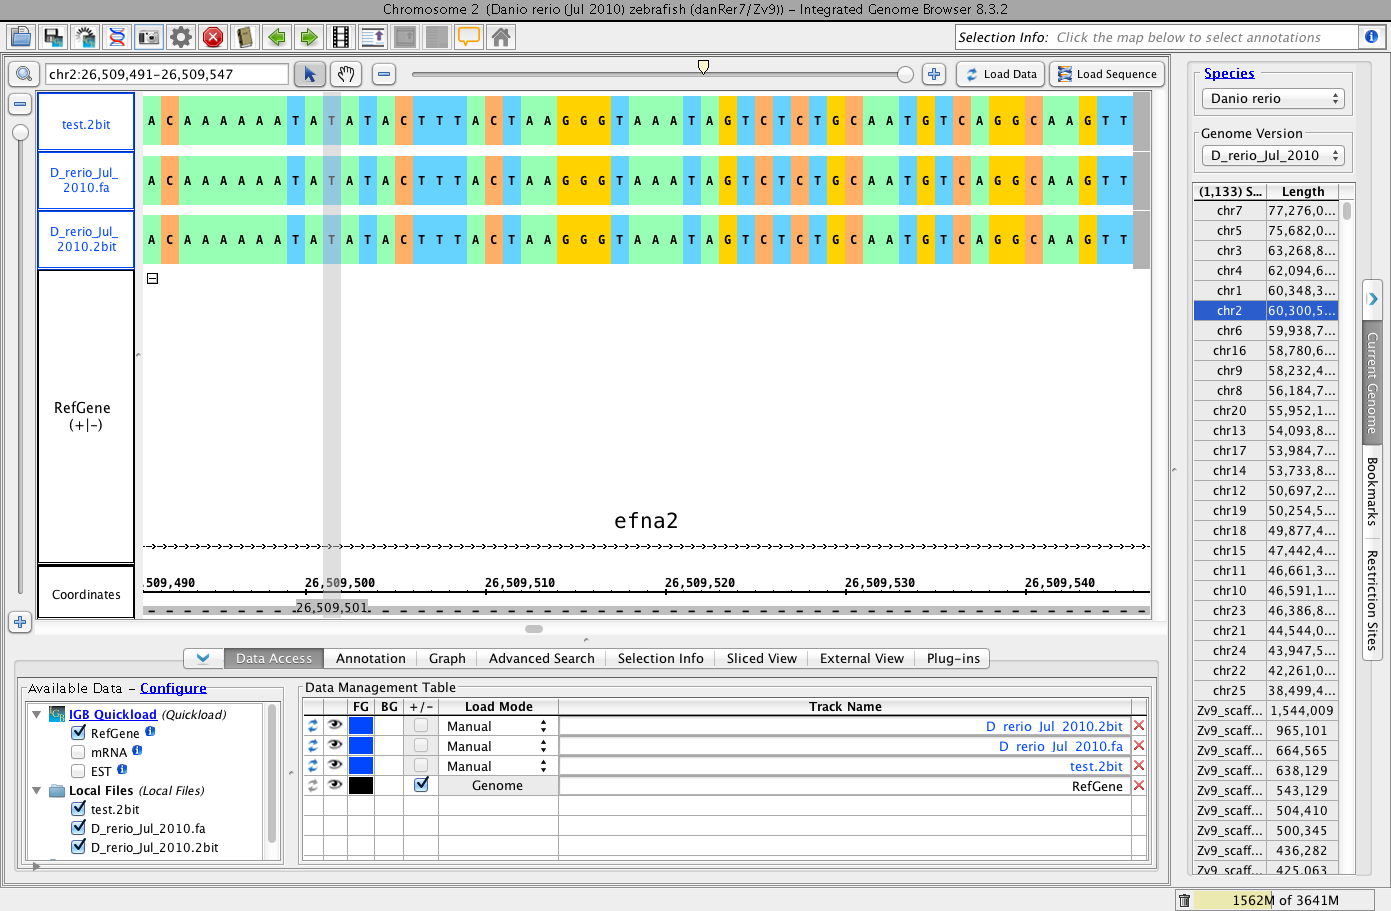Open the Species dropdown showing Danio rerio
The width and height of the screenshot is (1391, 911).
coord(1272,99)
